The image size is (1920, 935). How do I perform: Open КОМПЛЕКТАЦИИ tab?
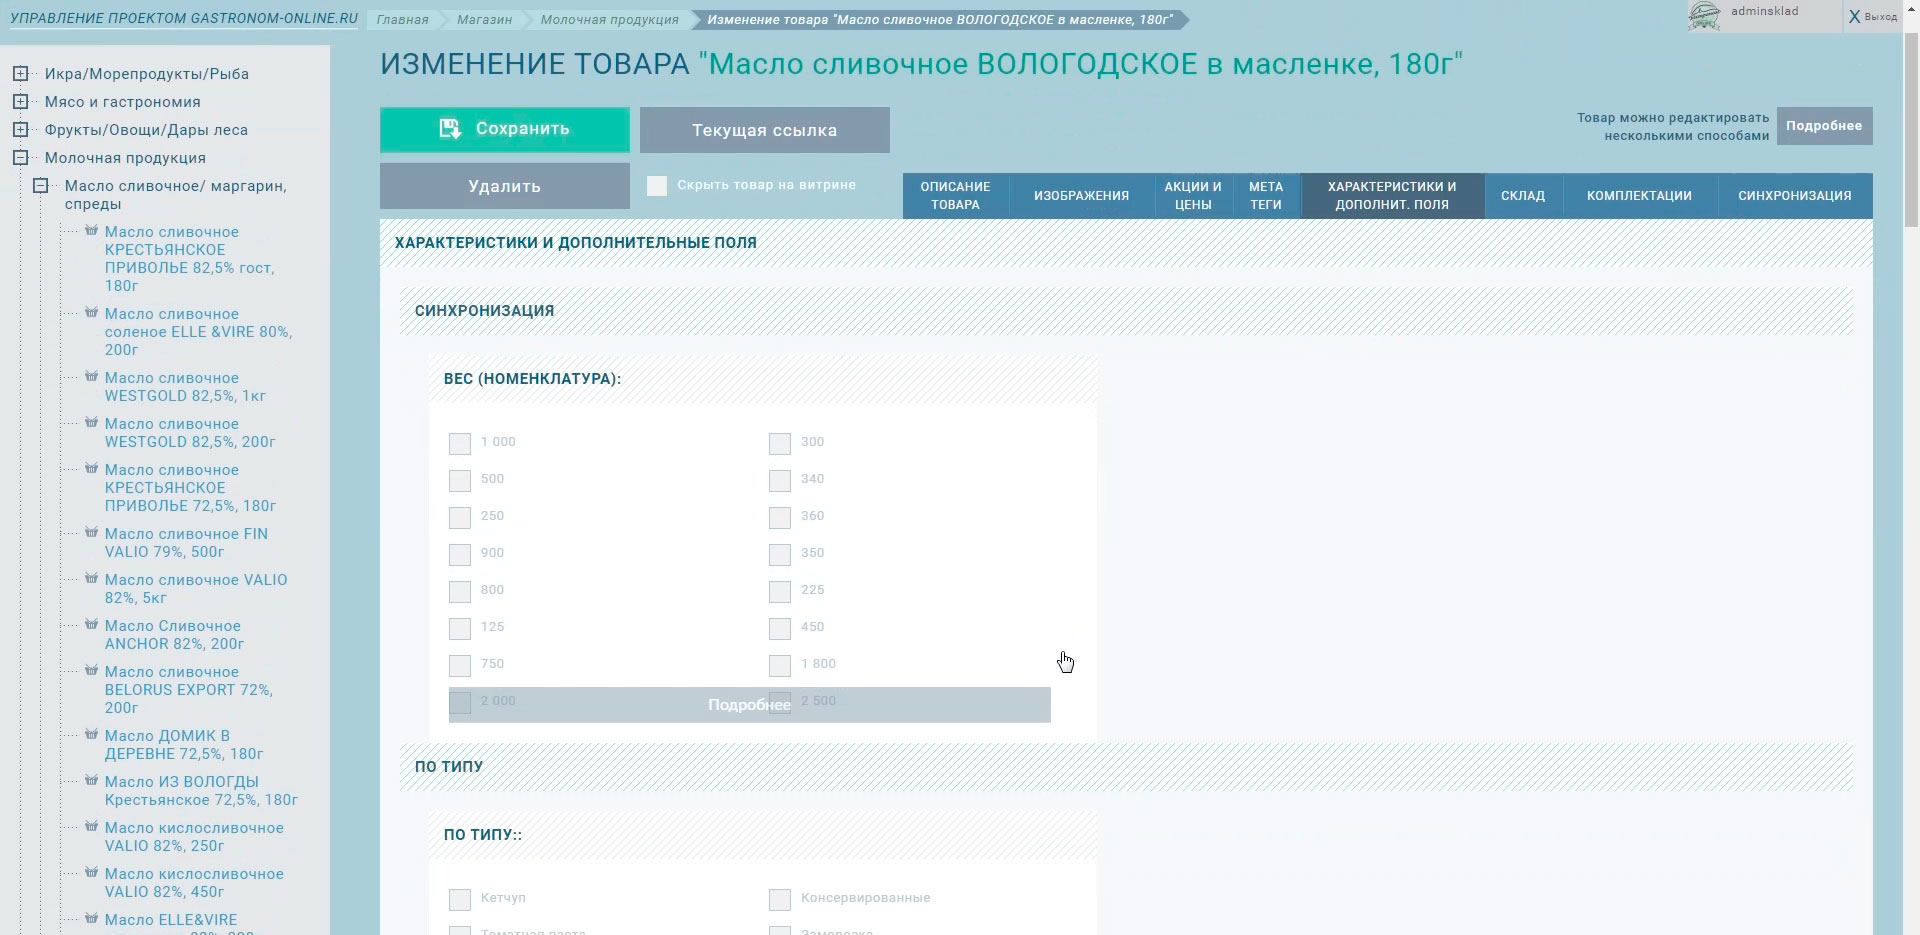[1639, 196]
